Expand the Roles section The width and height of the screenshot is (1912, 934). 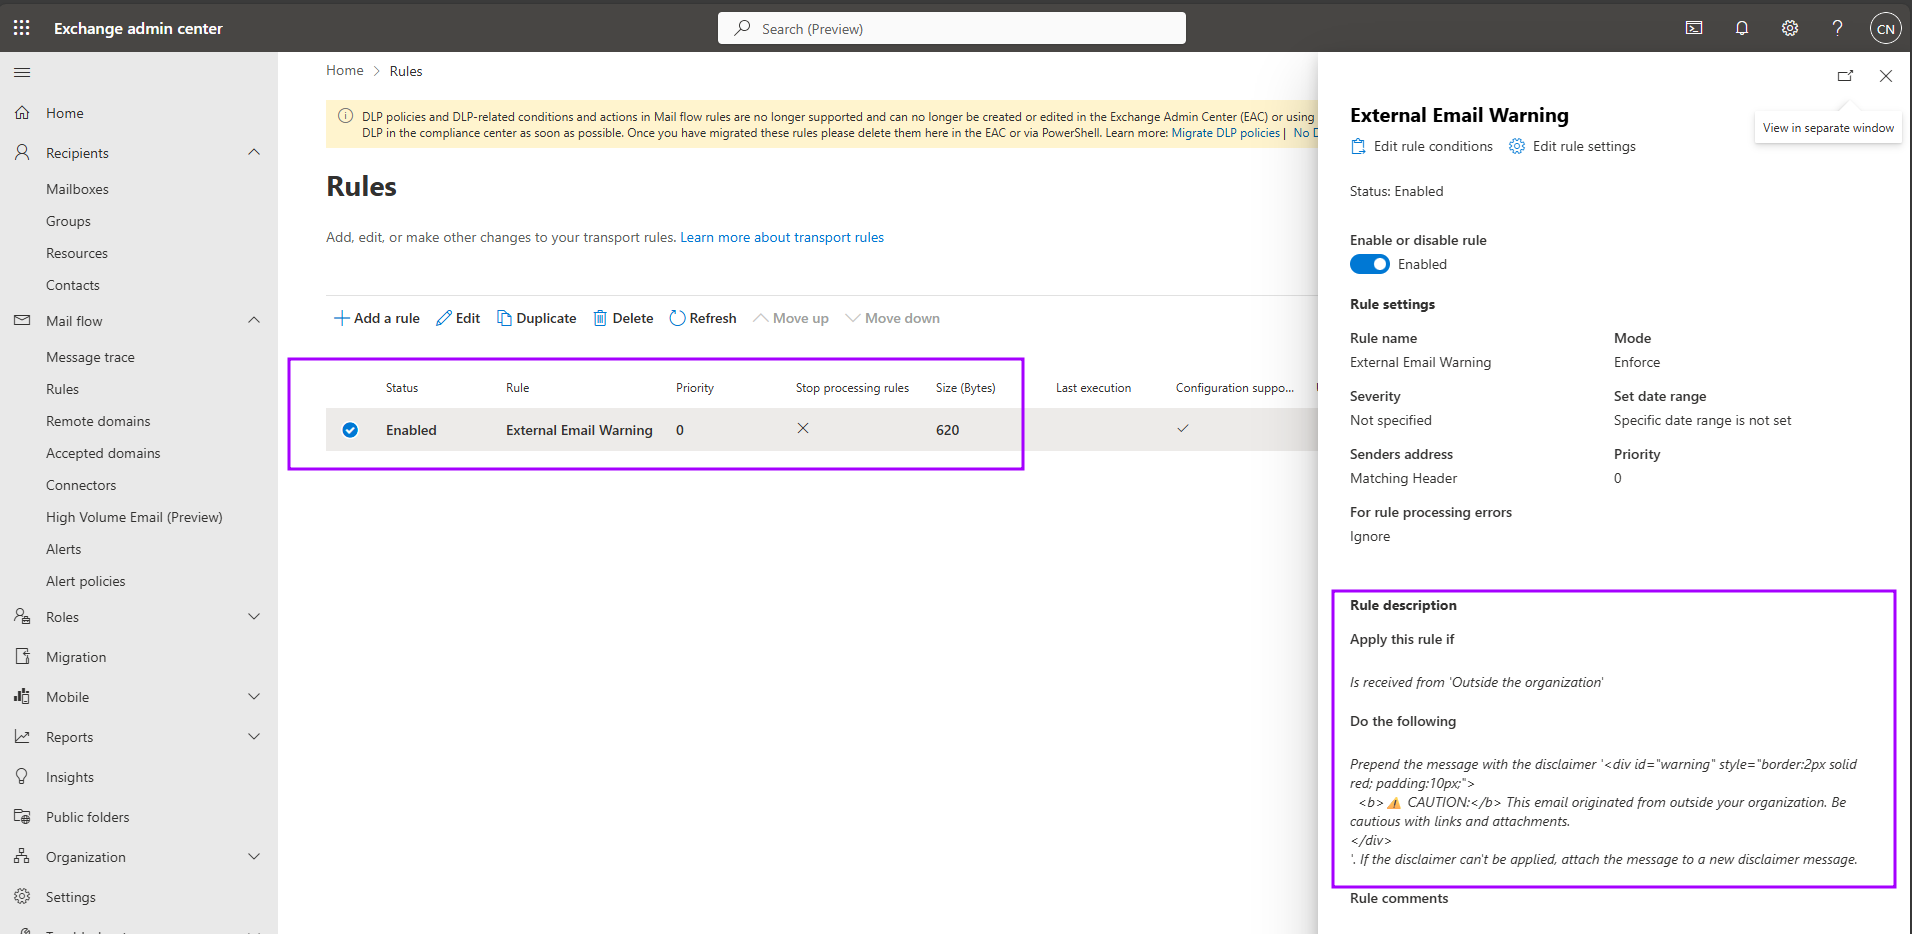coord(254,616)
